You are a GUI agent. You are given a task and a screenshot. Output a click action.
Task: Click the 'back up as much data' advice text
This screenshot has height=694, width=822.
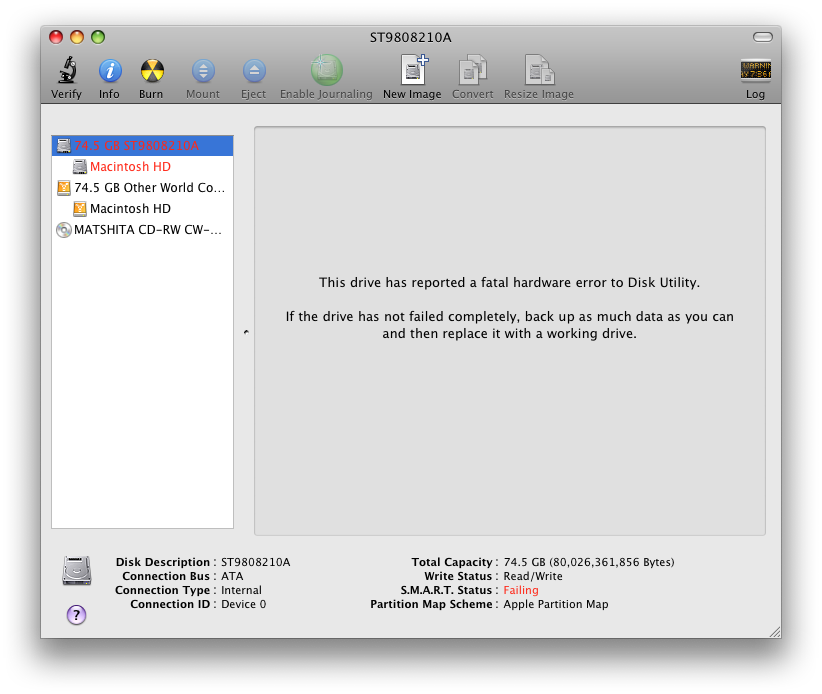[x=509, y=325]
